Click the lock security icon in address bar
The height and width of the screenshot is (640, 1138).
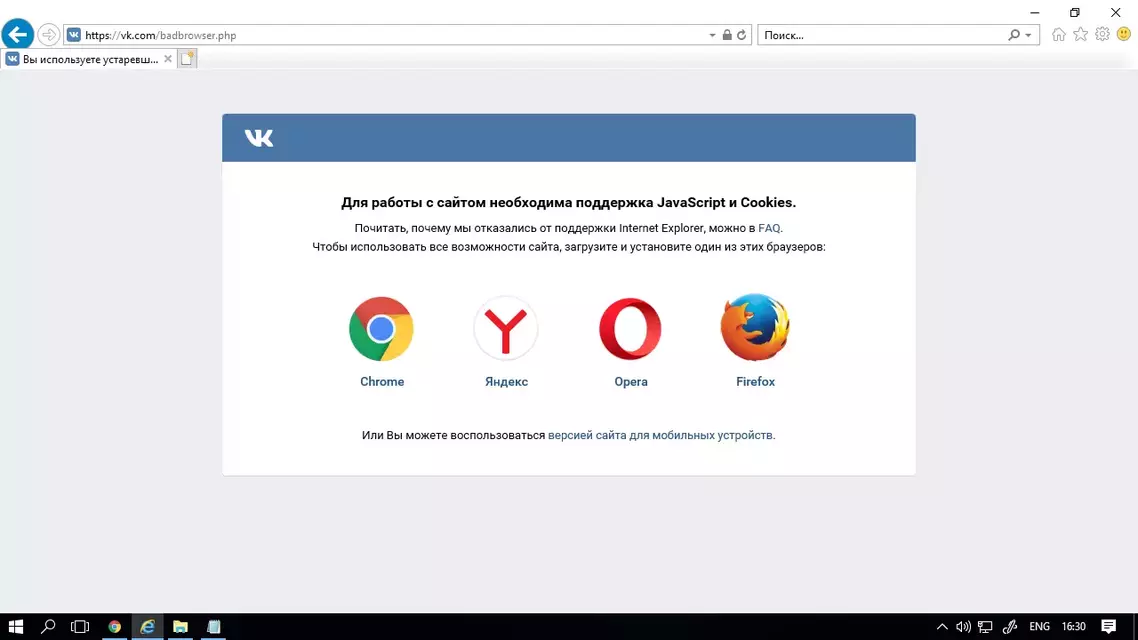(727, 35)
